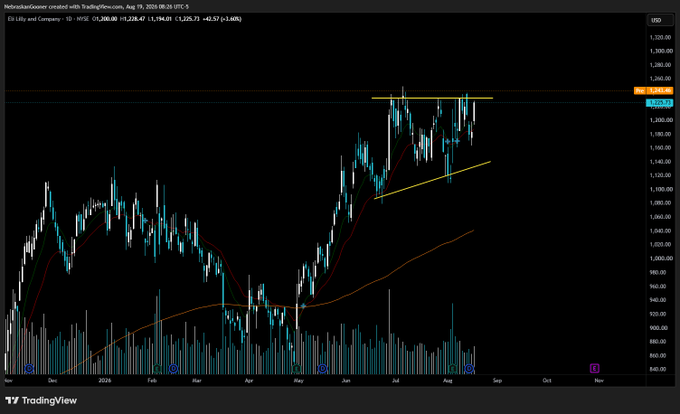Click the high value H1,228.47
This screenshot has width=680, height=414.
click(x=132, y=19)
